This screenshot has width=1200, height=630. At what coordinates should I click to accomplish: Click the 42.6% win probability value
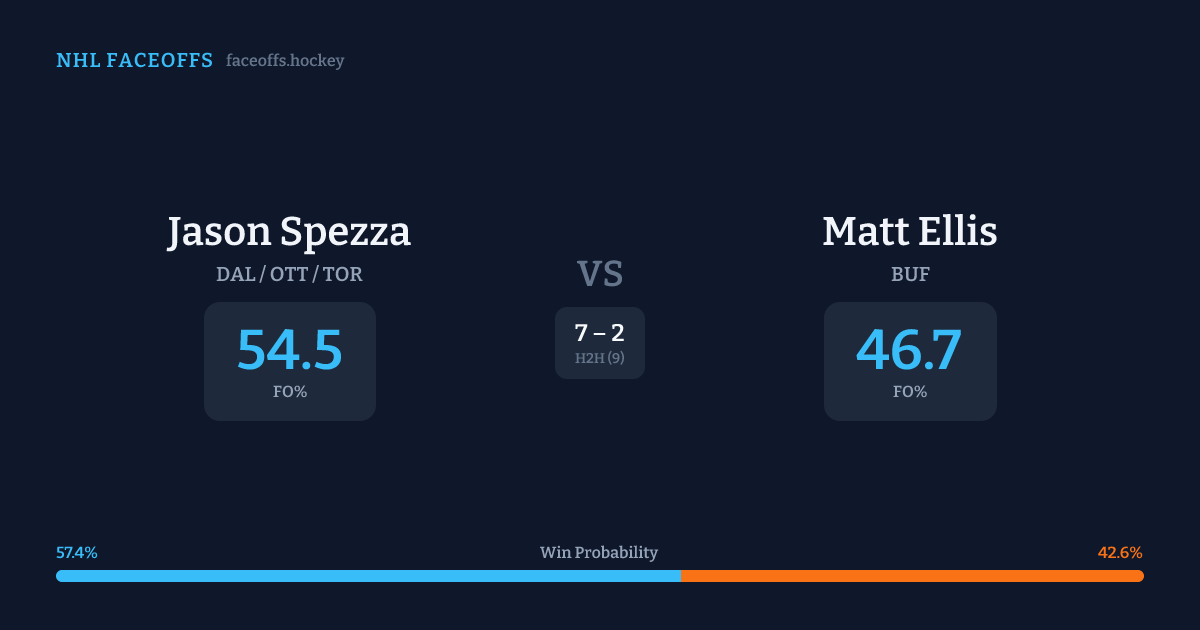pyautogui.click(x=1120, y=553)
